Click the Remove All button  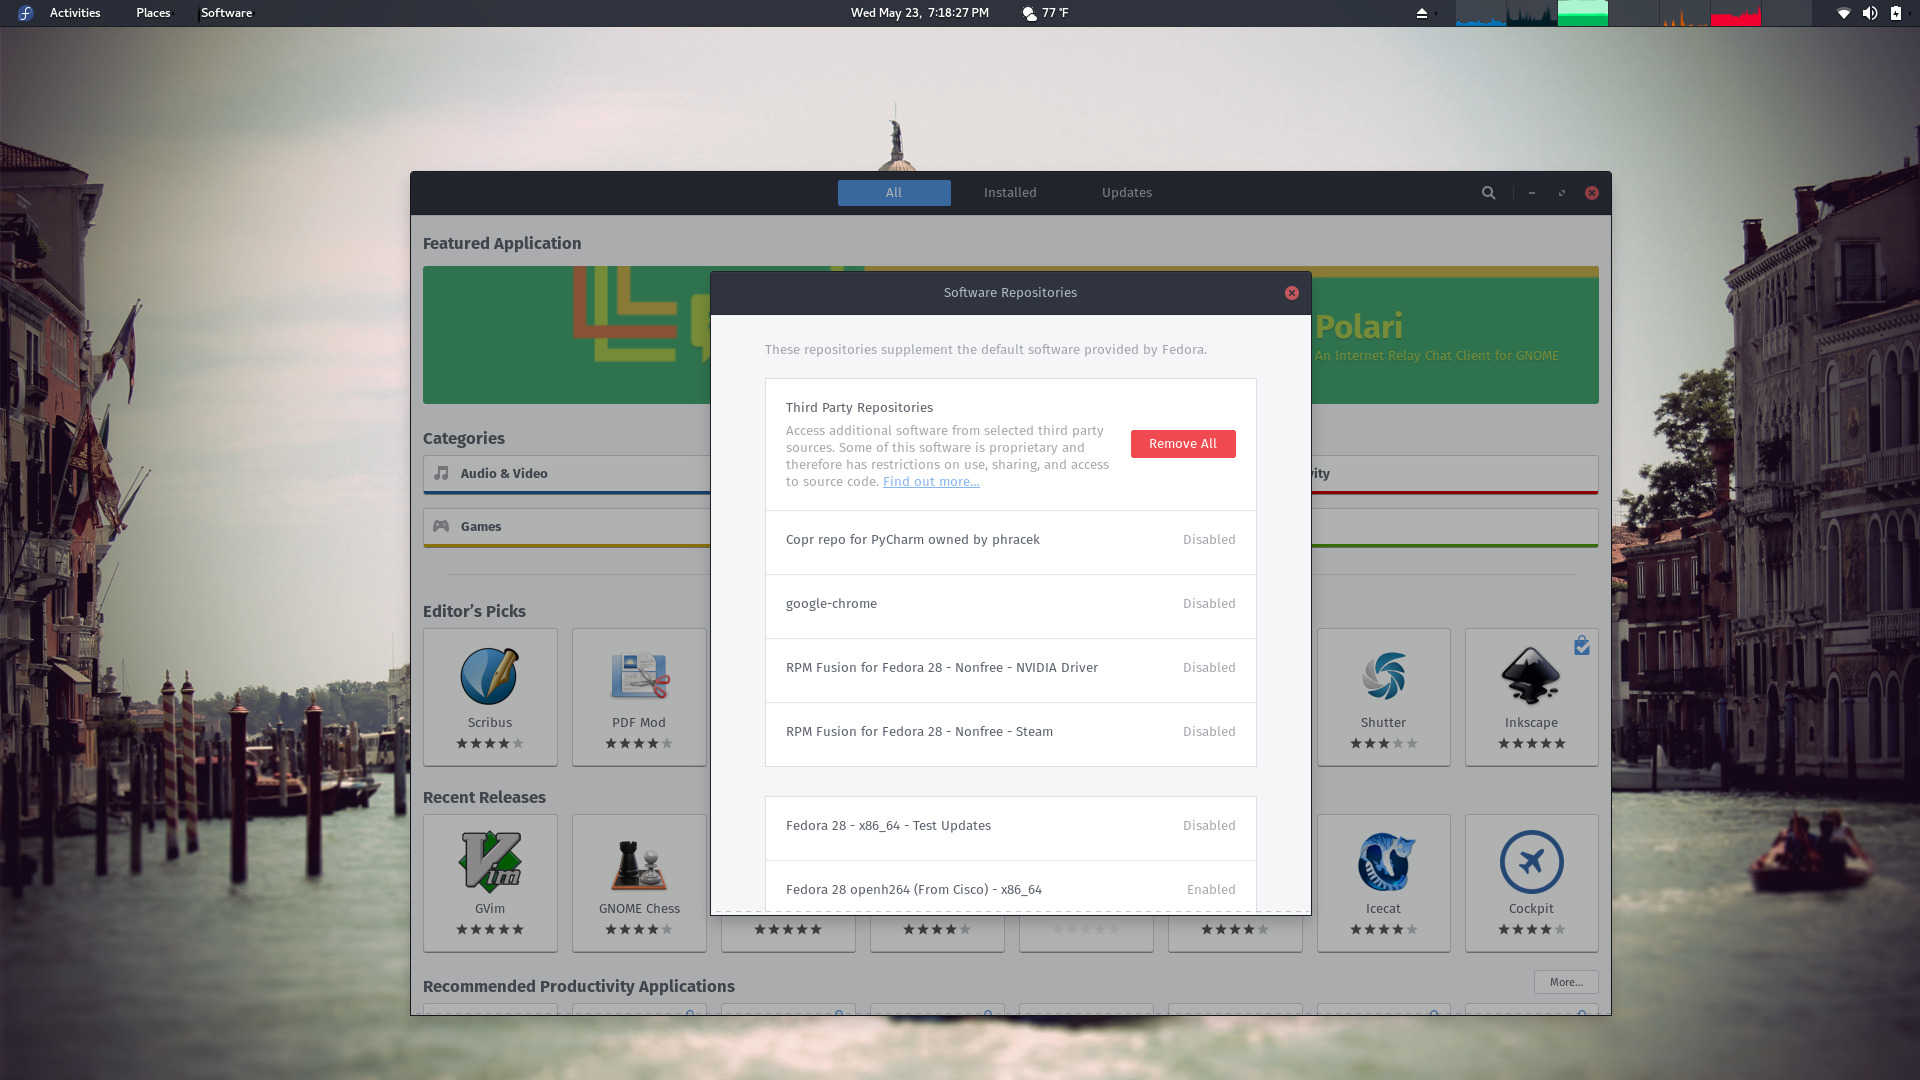coord(1183,444)
